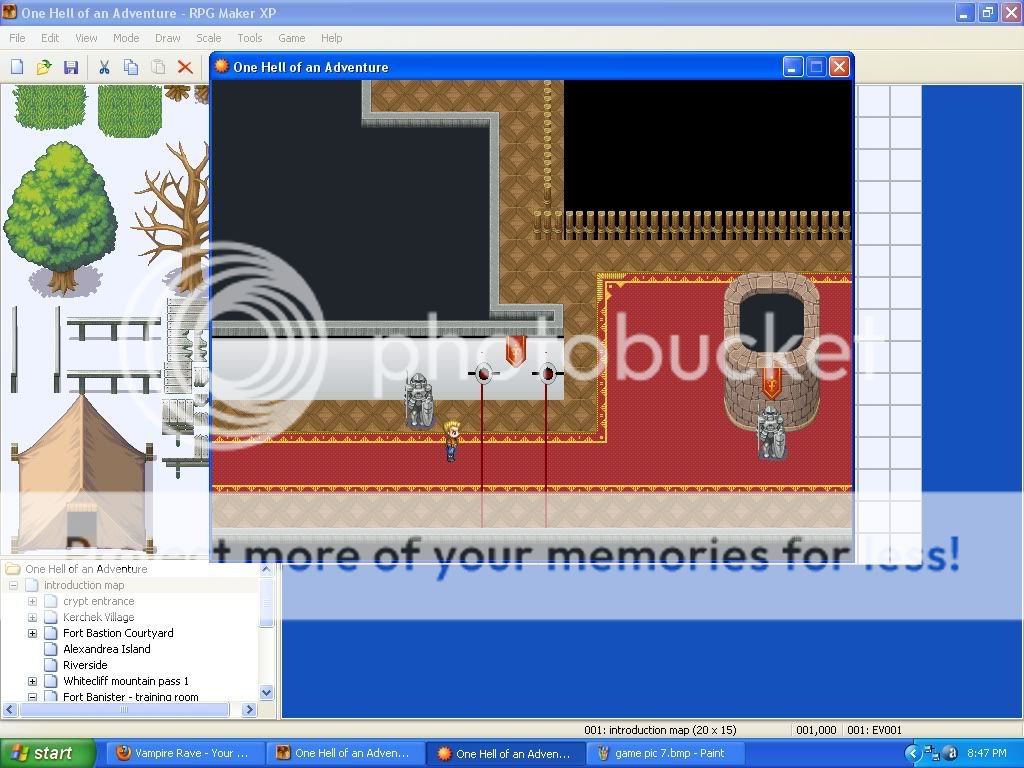Click the New Project toolbar icon
1024x768 pixels.
17,67
